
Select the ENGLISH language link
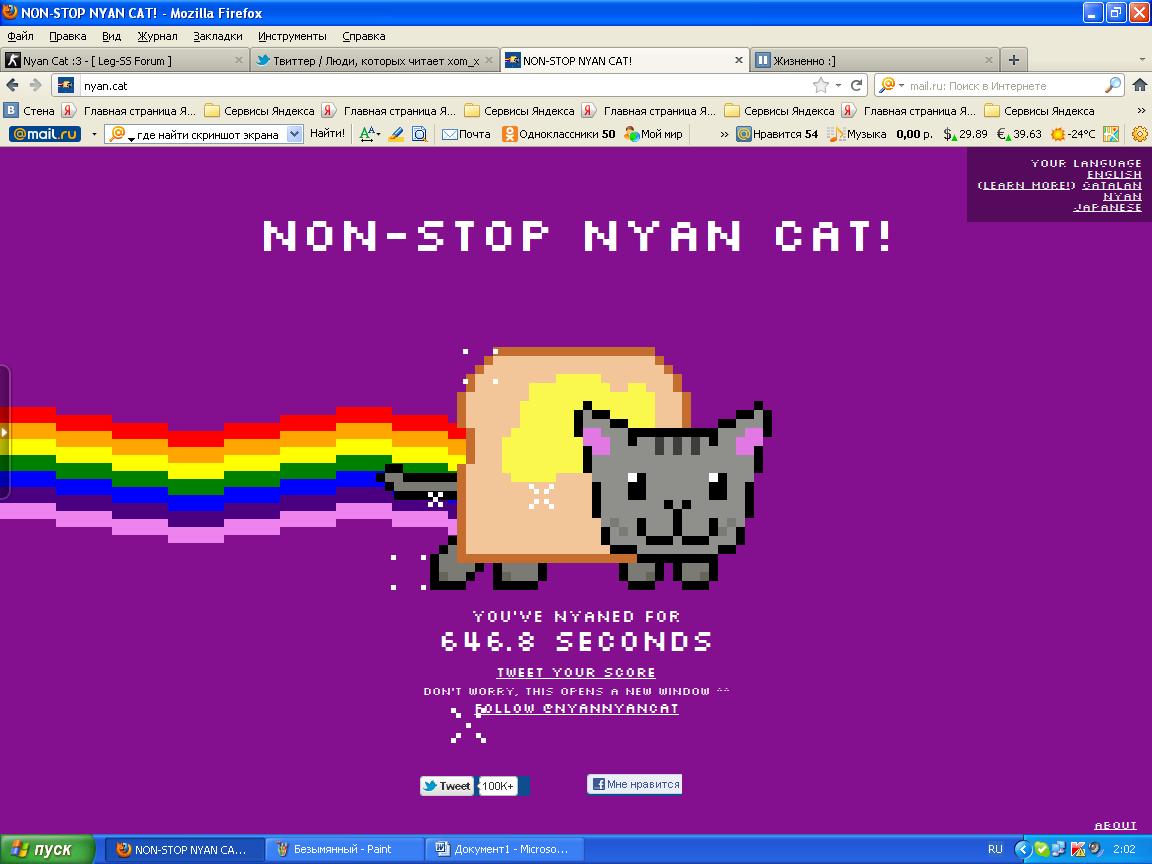point(1114,174)
